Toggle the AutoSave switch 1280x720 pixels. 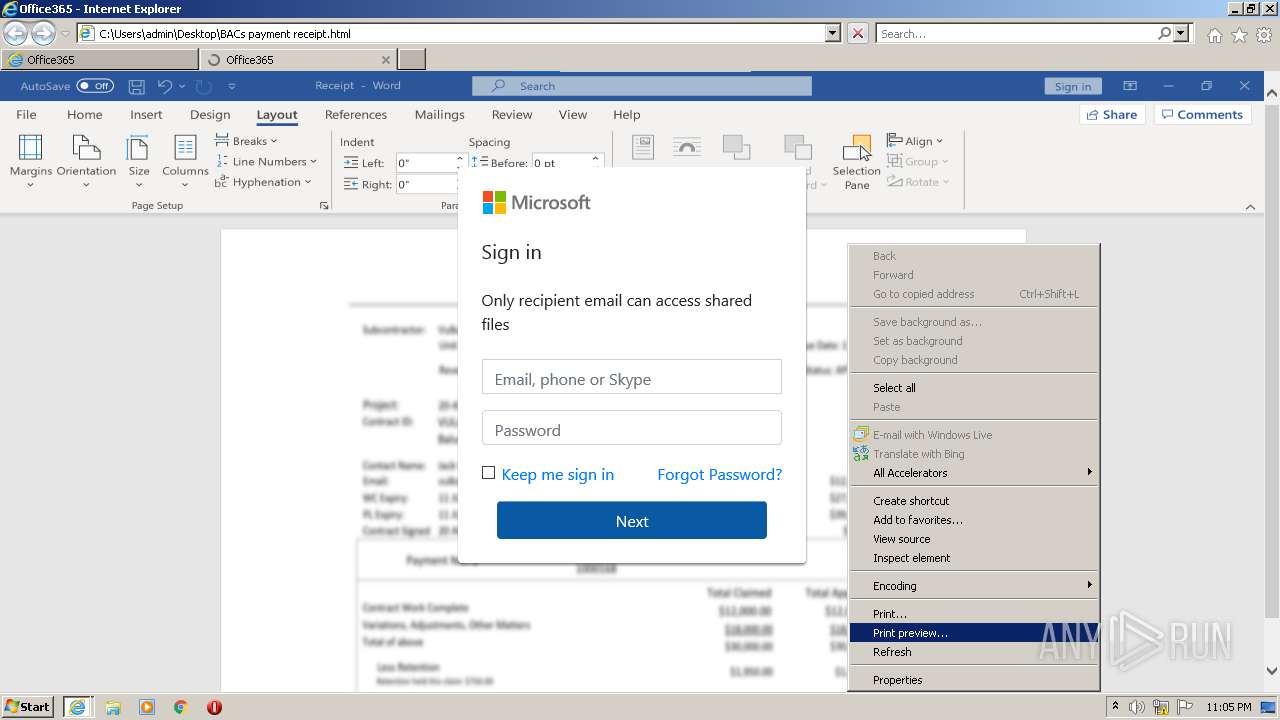95,86
